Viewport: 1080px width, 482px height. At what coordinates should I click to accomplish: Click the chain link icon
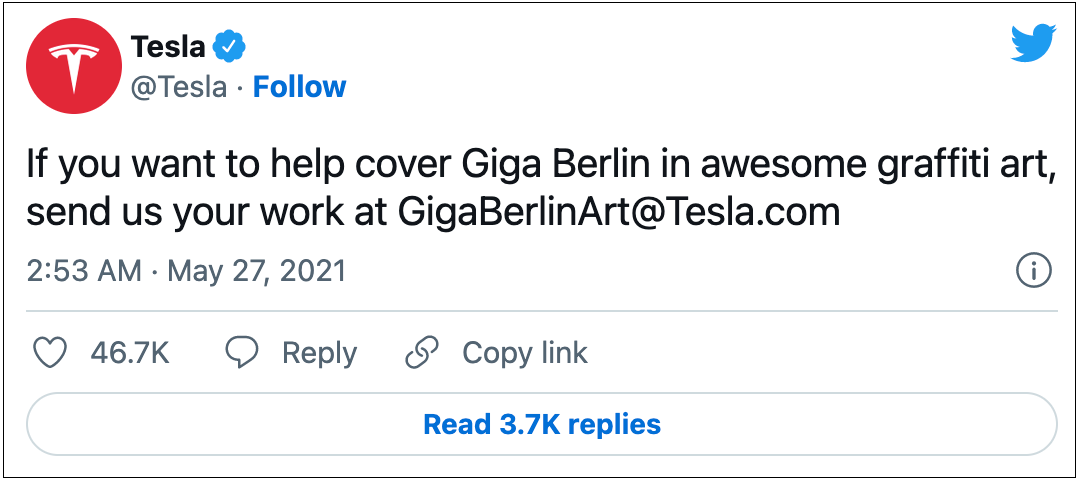(422, 353)
